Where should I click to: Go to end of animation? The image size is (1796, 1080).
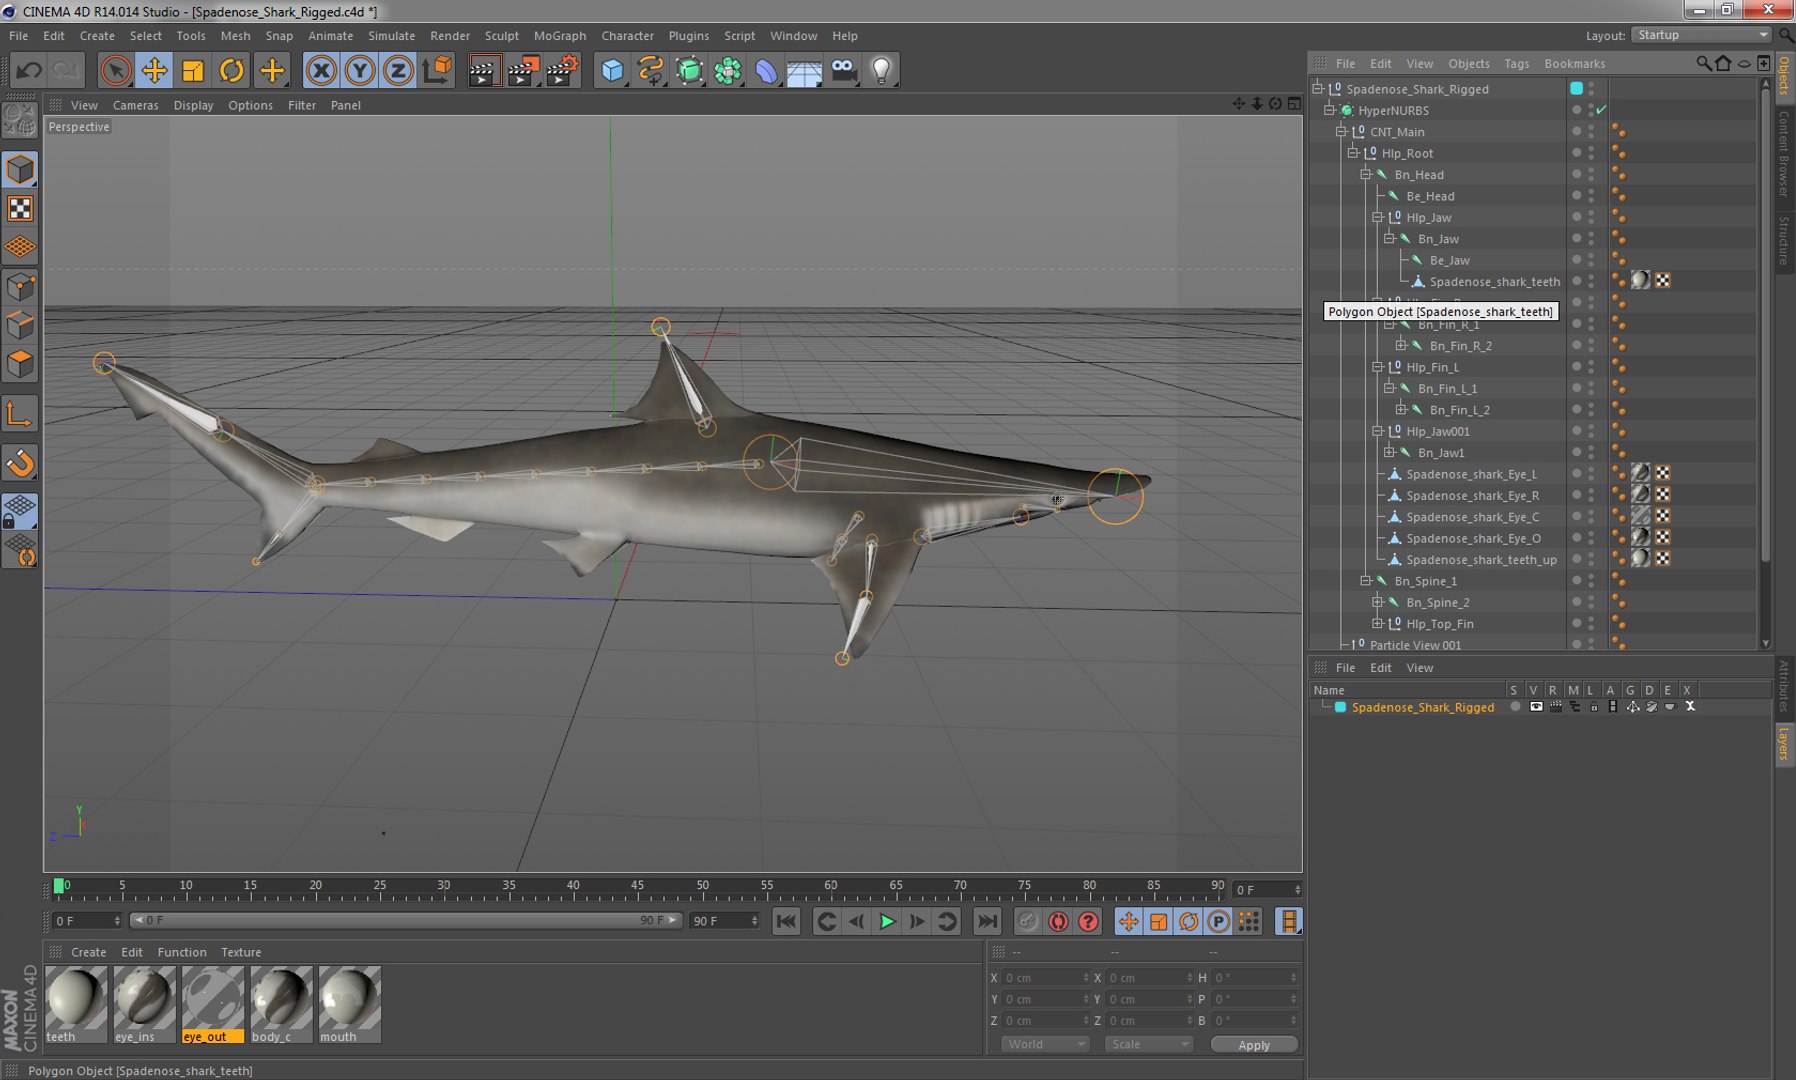987,921
